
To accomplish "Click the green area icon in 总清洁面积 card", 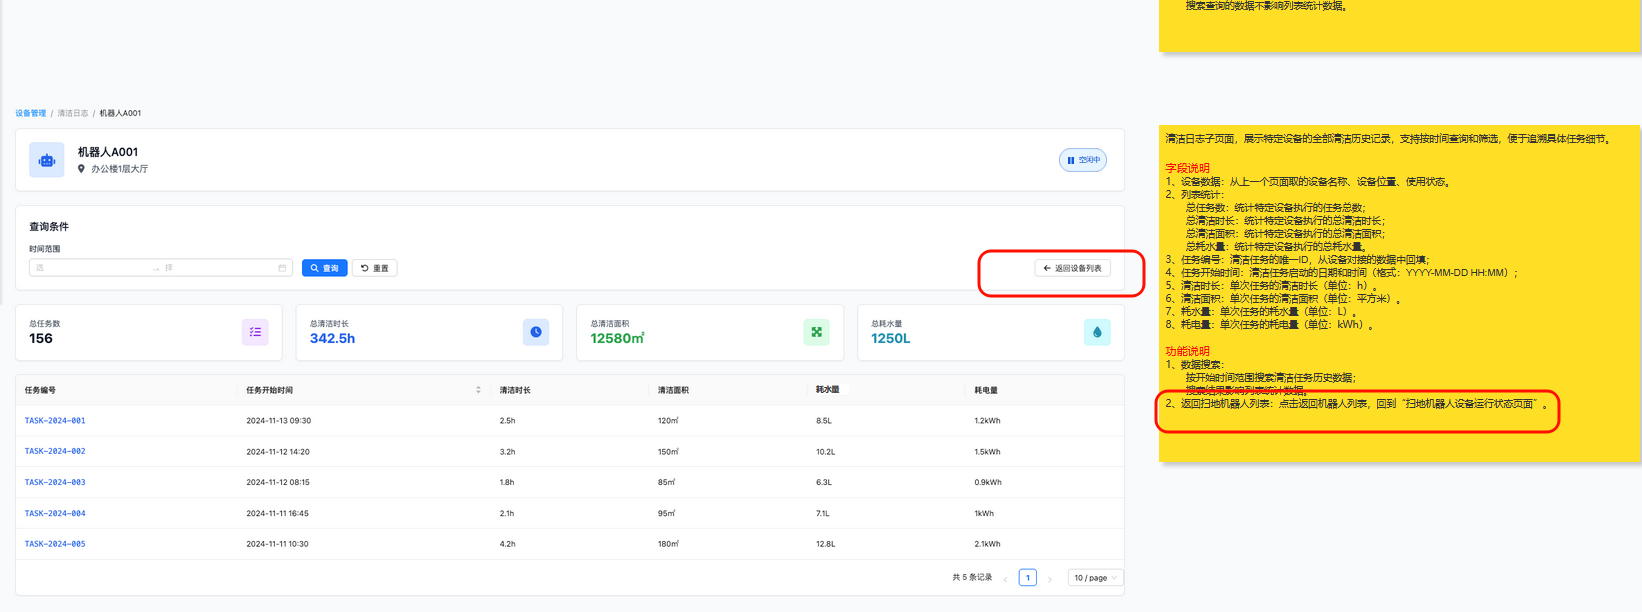I will [x=816, y=332].
